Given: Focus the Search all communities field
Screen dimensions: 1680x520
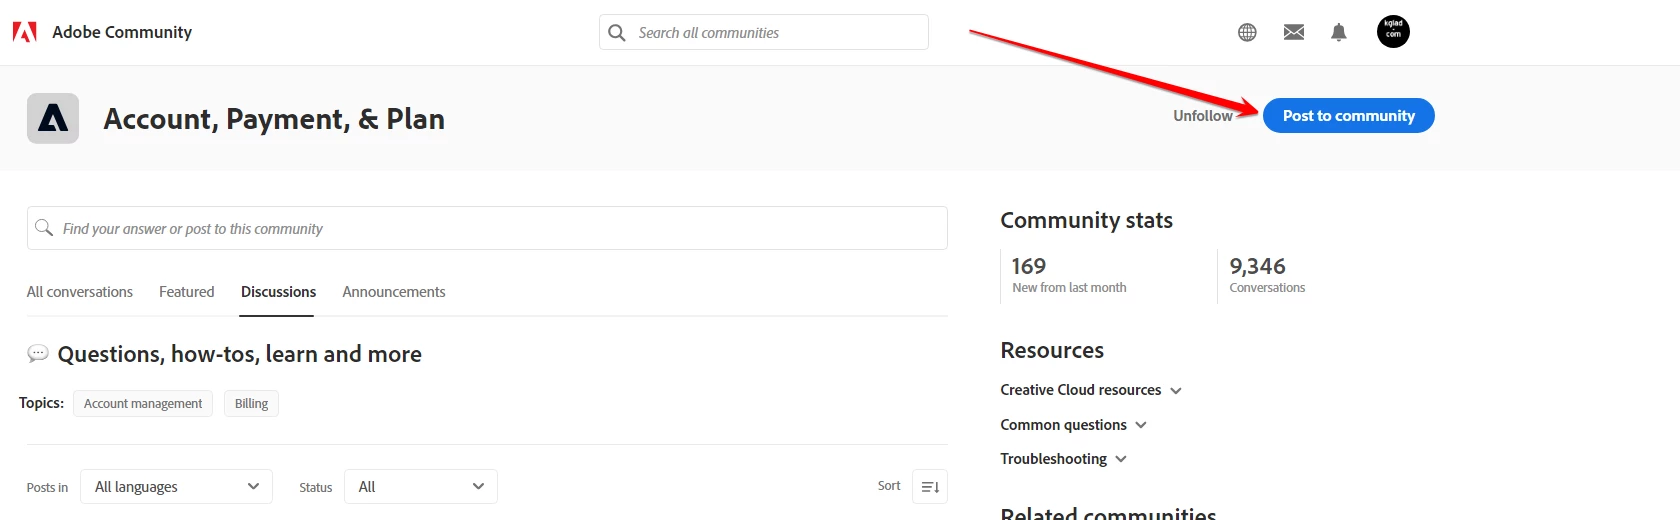Looking at the screenshot, I should click(x=764, y=32).
